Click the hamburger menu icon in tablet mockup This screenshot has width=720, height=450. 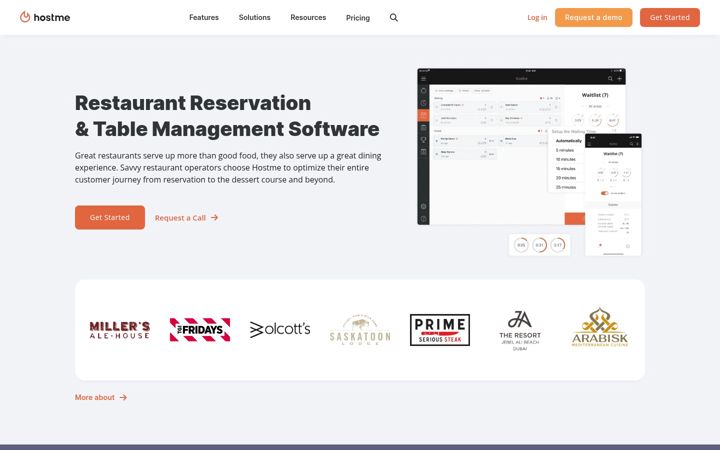point(423,79)
